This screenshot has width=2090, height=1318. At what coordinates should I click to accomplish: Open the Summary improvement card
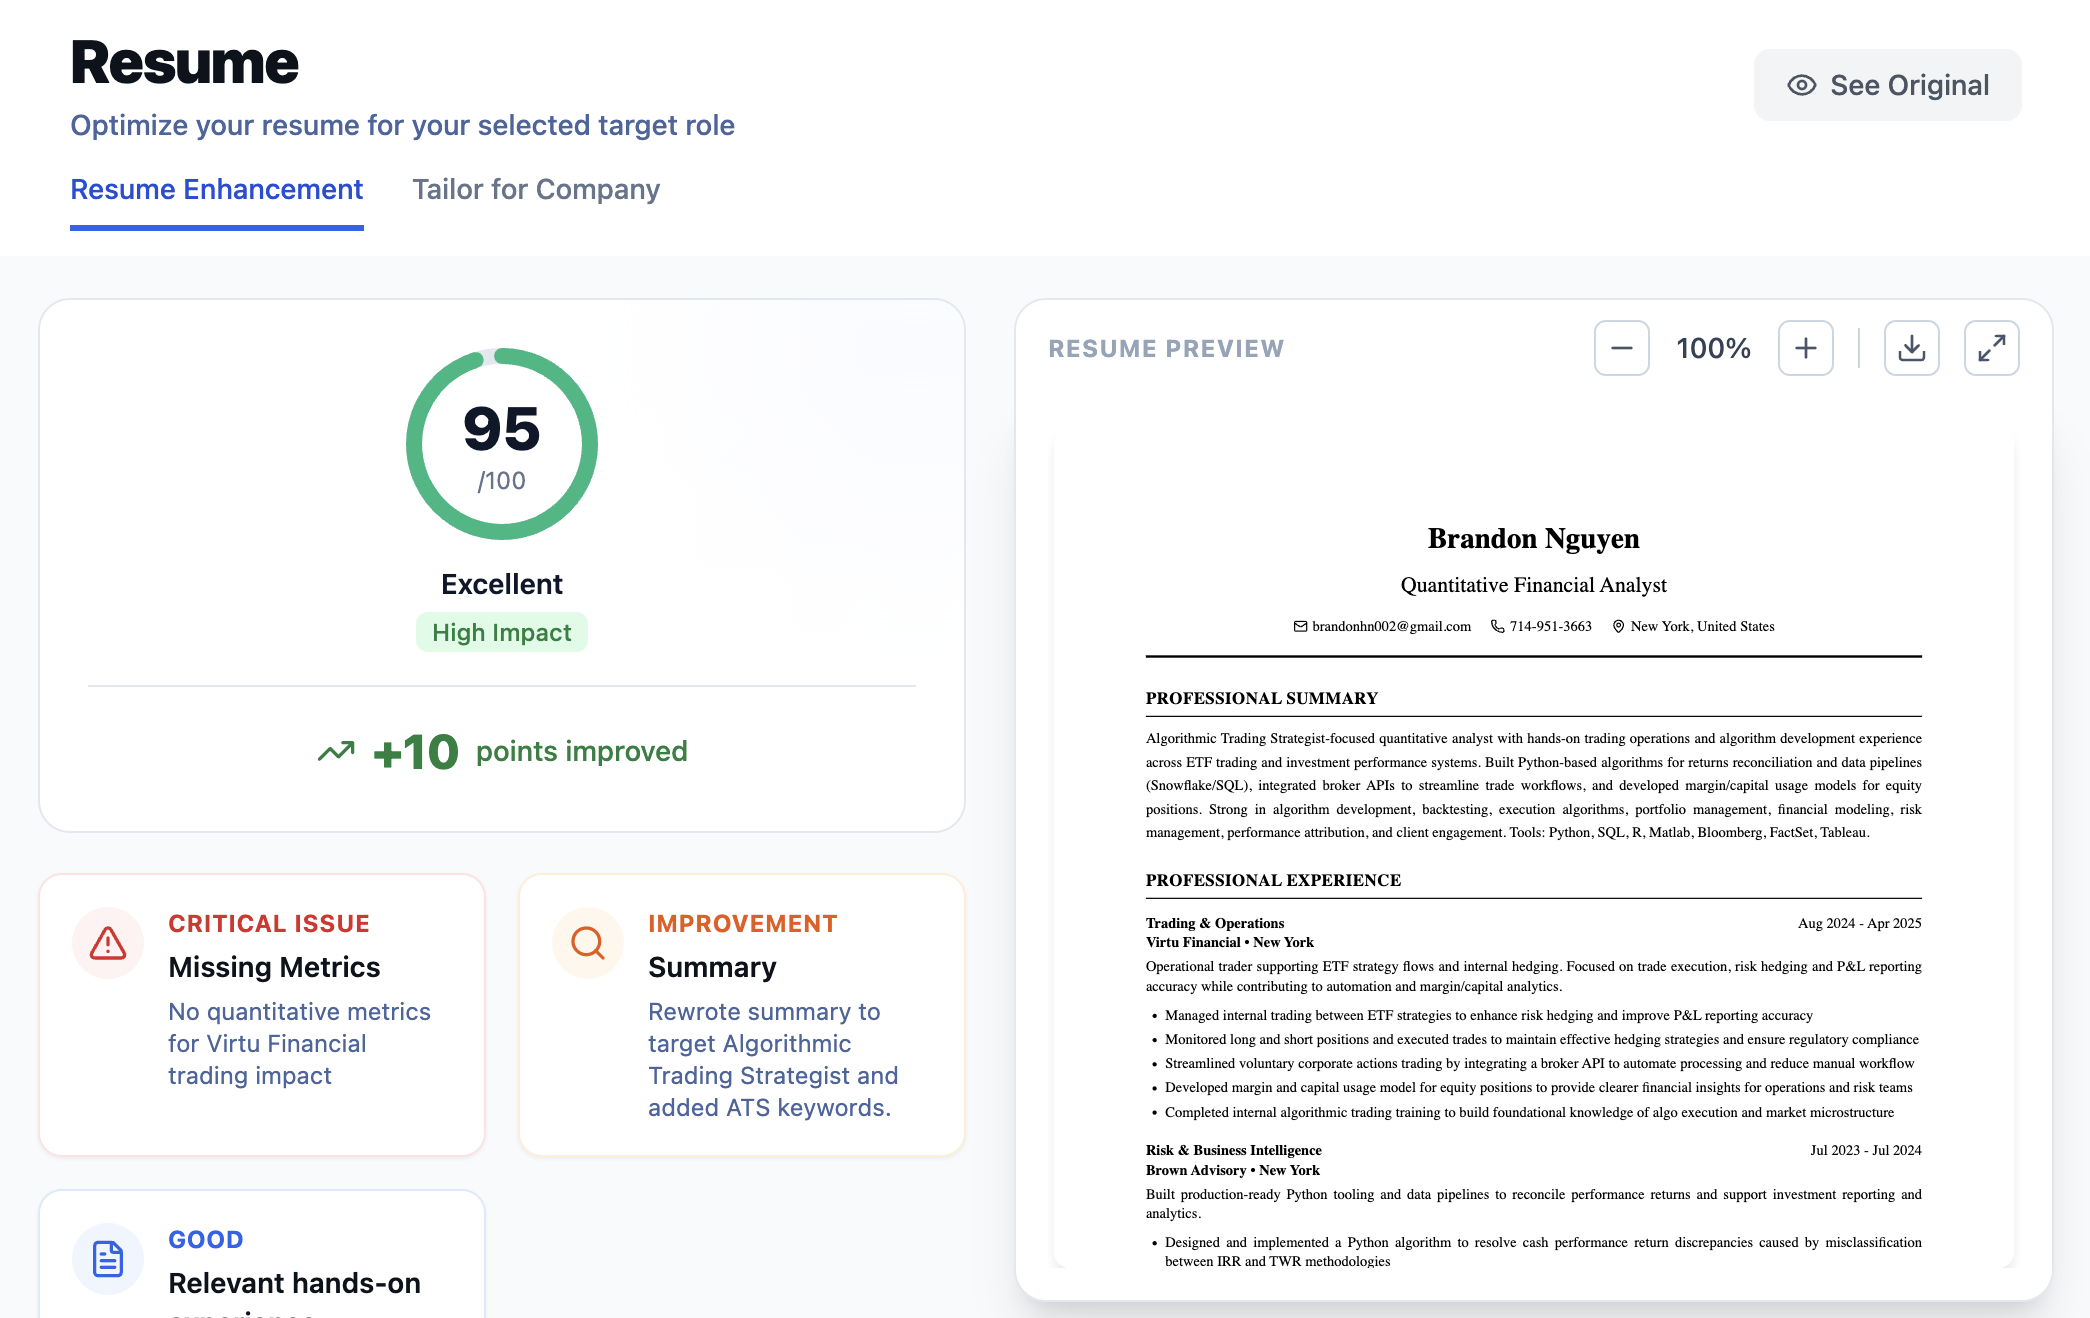coord(742,1014)
